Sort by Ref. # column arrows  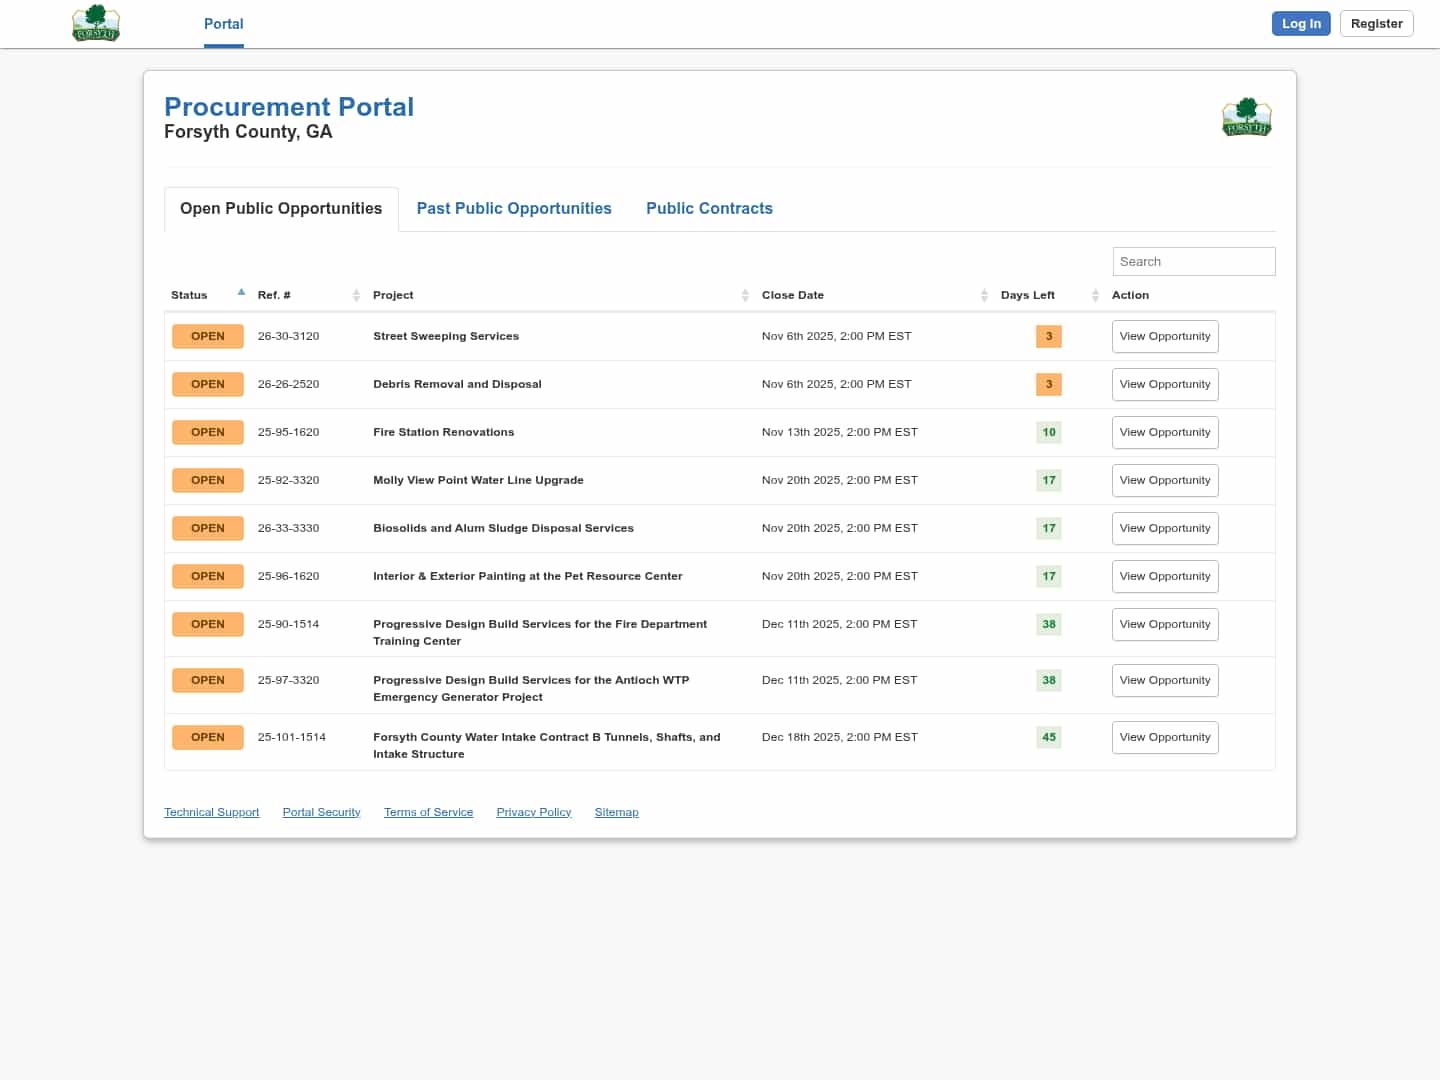click(356, 295)
